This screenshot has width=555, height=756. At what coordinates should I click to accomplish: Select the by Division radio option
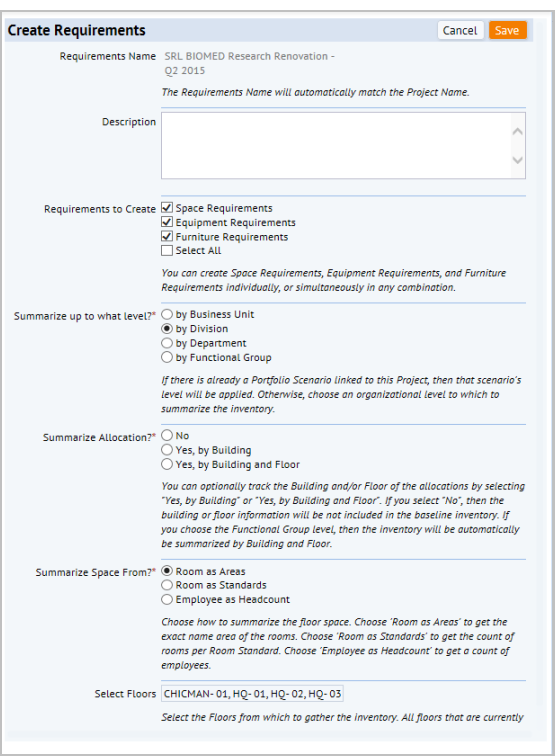point(167,329)
